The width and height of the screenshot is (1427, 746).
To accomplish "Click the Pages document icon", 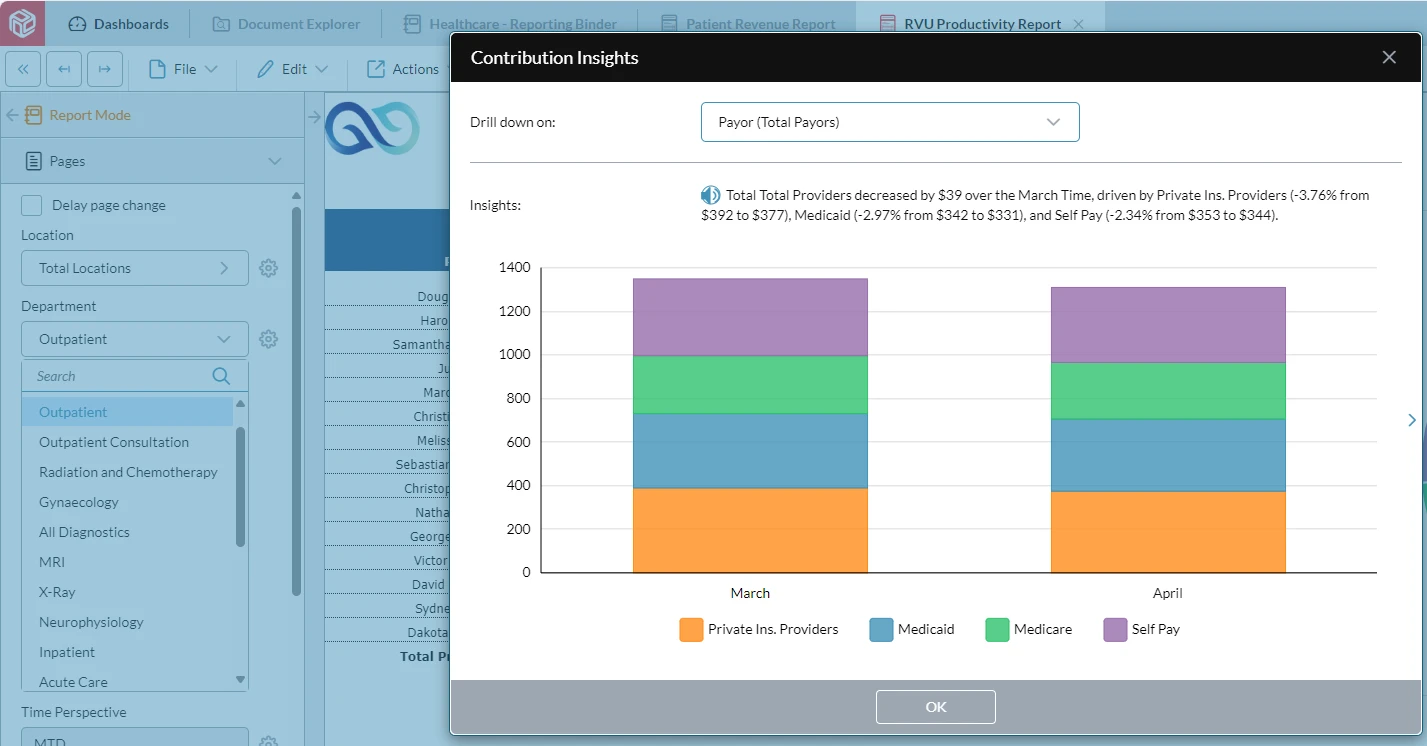I will coord(33,161).
